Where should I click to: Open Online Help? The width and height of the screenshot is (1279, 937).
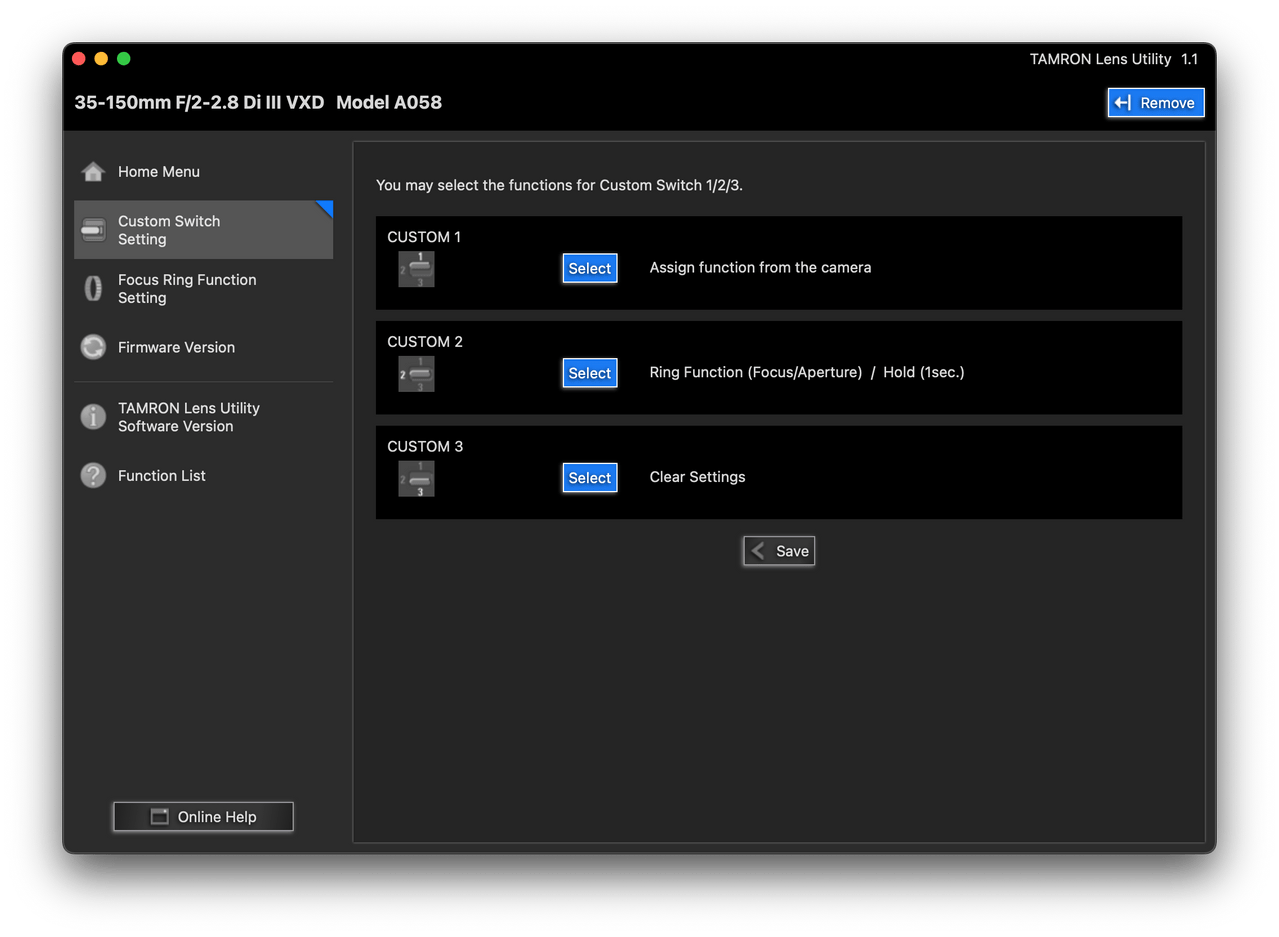pos(204,817)
